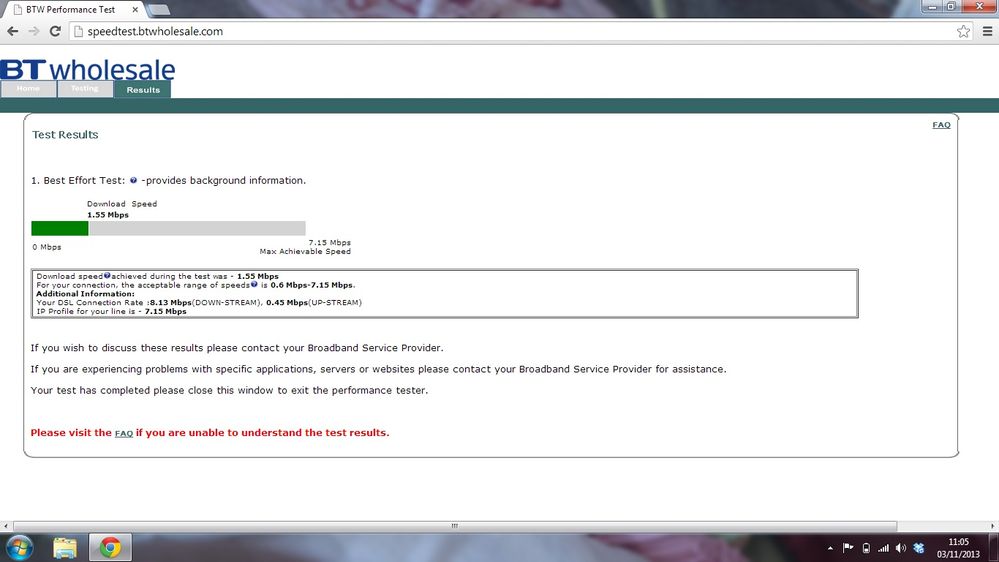The image size is (999, 562).
Task: Click the 1.55 Mbps value above bar
Action: pos(108,215)
